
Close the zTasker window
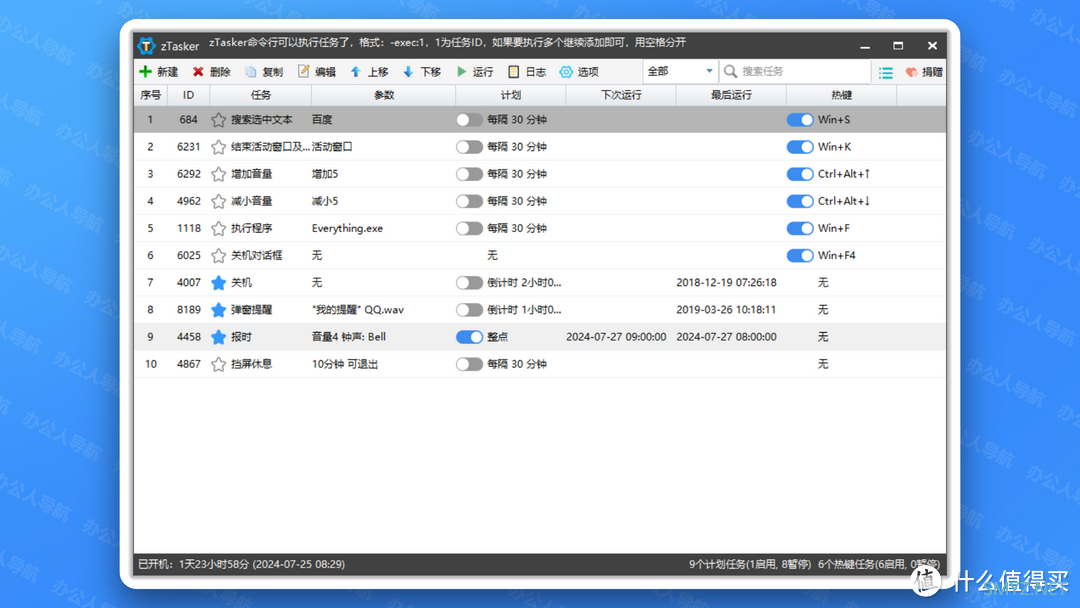[x=932, y=46]
